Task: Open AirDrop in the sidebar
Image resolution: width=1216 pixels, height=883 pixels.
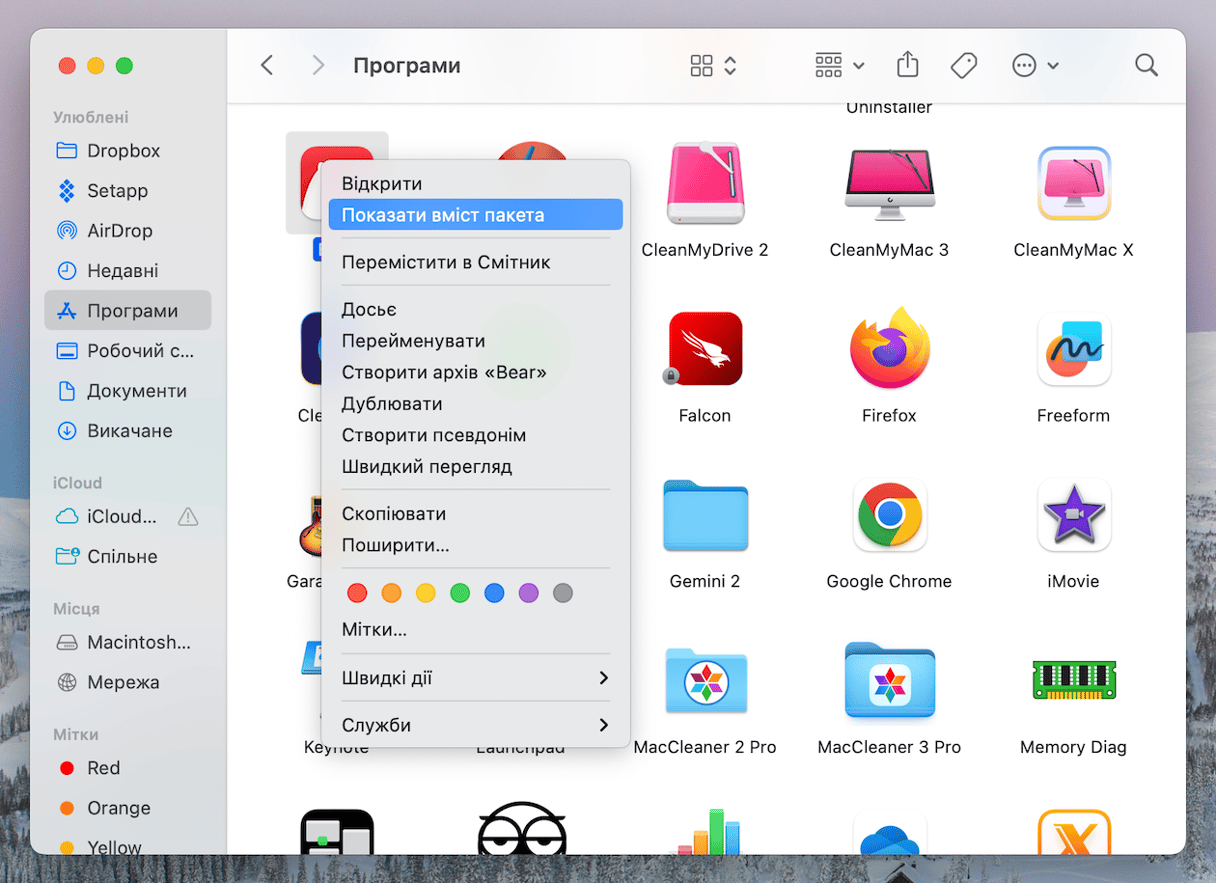Action: [128, 231]
